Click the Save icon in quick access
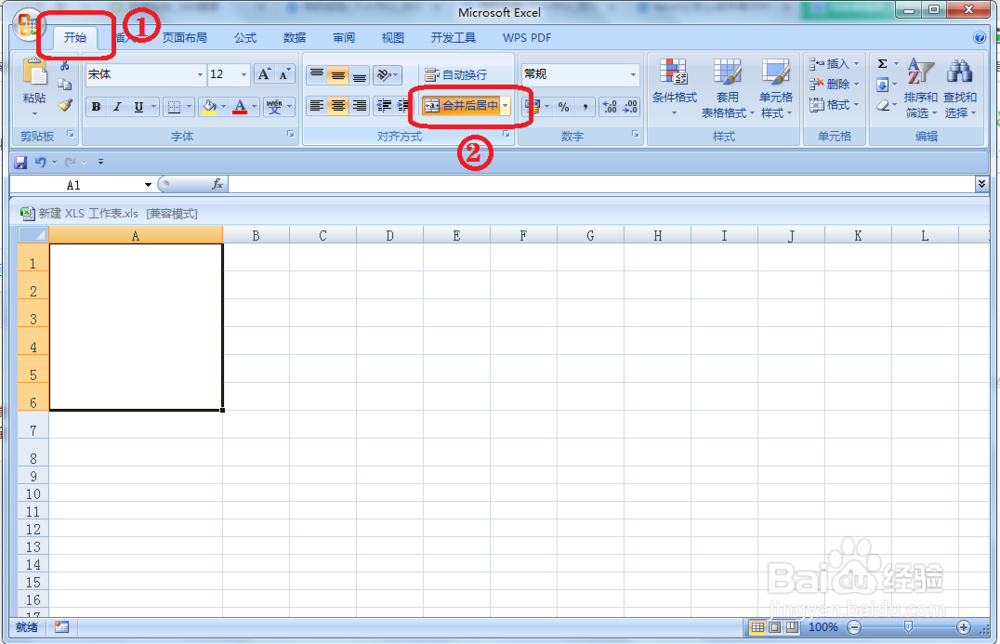 (x=20, y=162)
